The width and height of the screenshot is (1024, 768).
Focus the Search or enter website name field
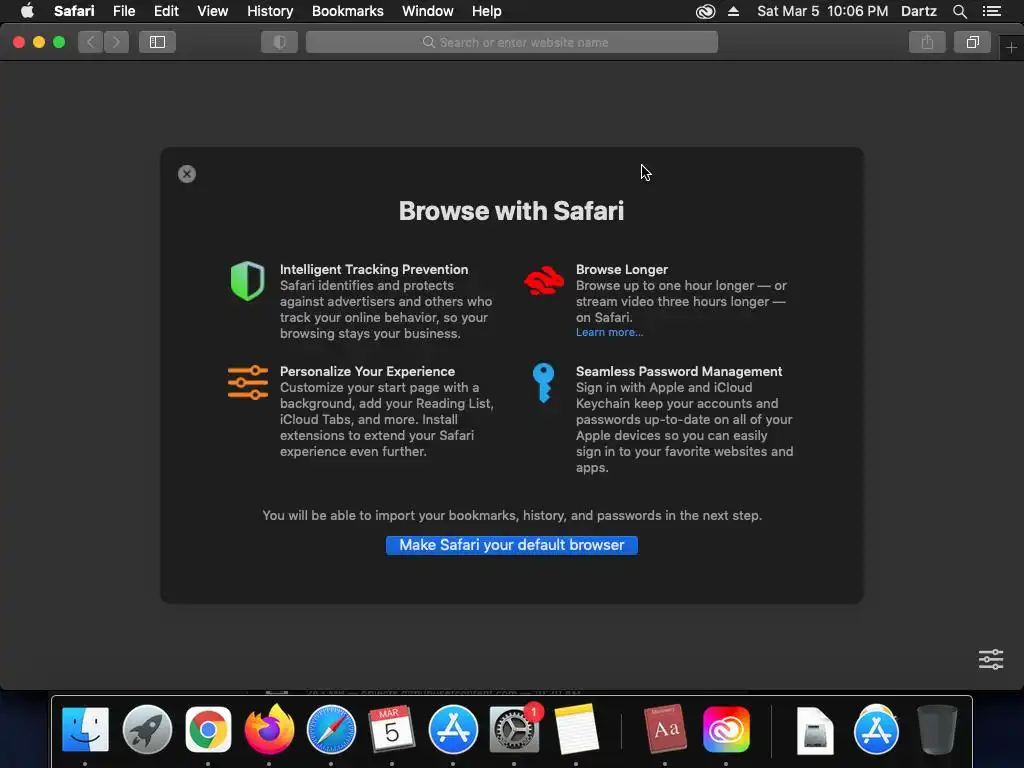coord(512,42)
